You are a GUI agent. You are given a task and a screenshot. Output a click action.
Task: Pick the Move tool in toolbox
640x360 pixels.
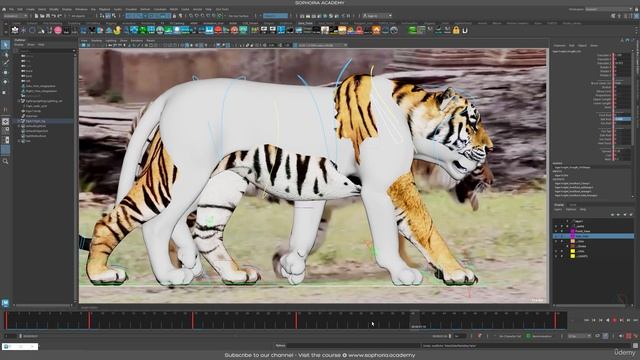5,73
